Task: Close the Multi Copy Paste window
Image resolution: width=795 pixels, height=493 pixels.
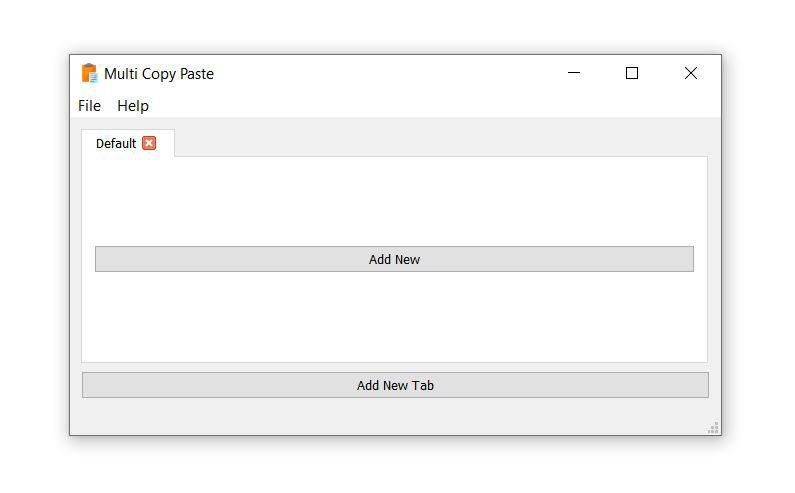Action: click(691, 73)
